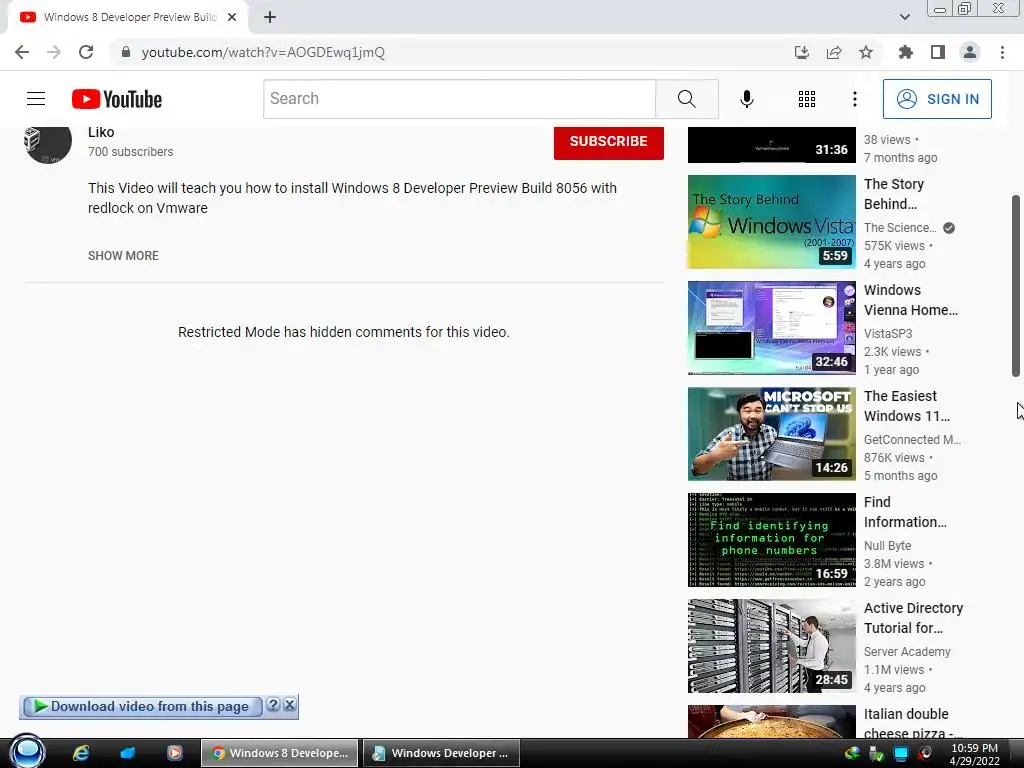Go forward with the browser forward arrow
Viewport: 1024px width, 768px height.
[x=54, y=52]
